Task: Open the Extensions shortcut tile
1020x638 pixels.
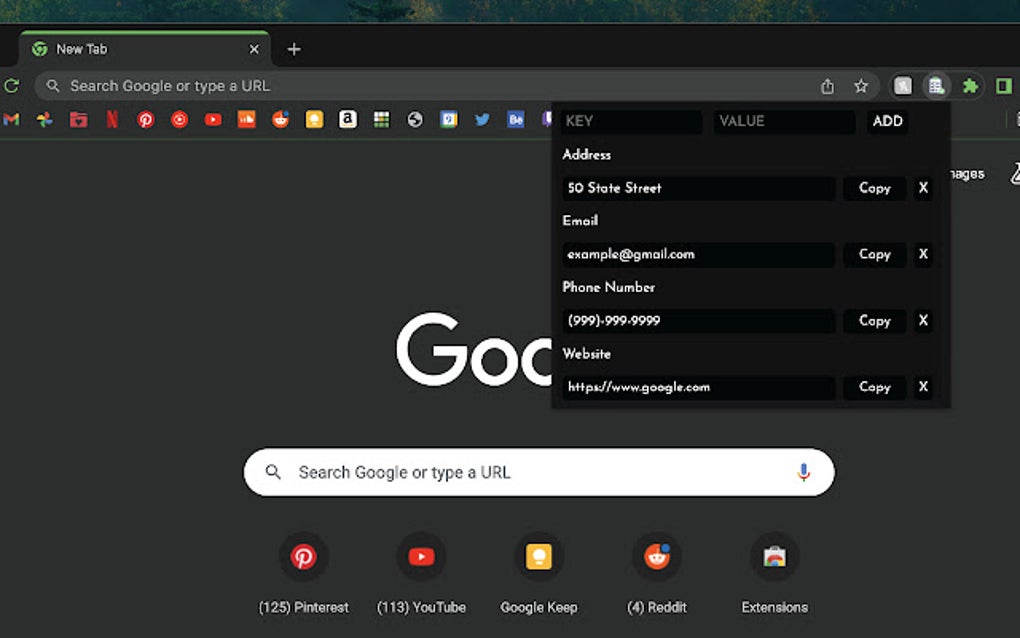Action: point(775,574)
